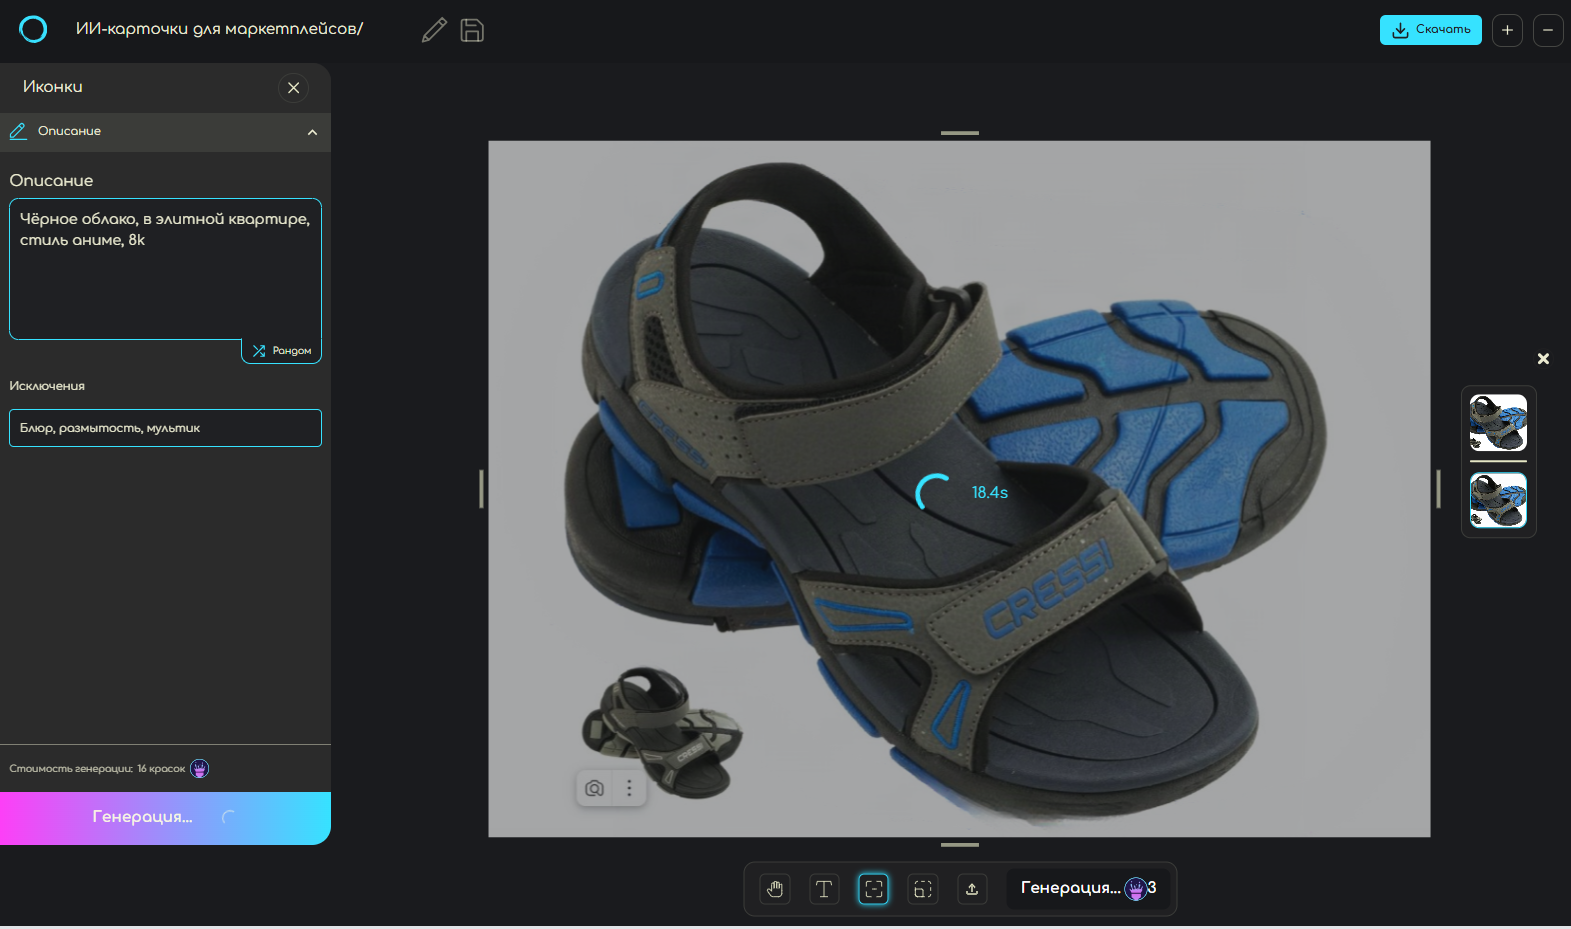This screenshot has width=1571, height=929.
Task: Click the highlighted frame selection tool
Action: (873, 888)
